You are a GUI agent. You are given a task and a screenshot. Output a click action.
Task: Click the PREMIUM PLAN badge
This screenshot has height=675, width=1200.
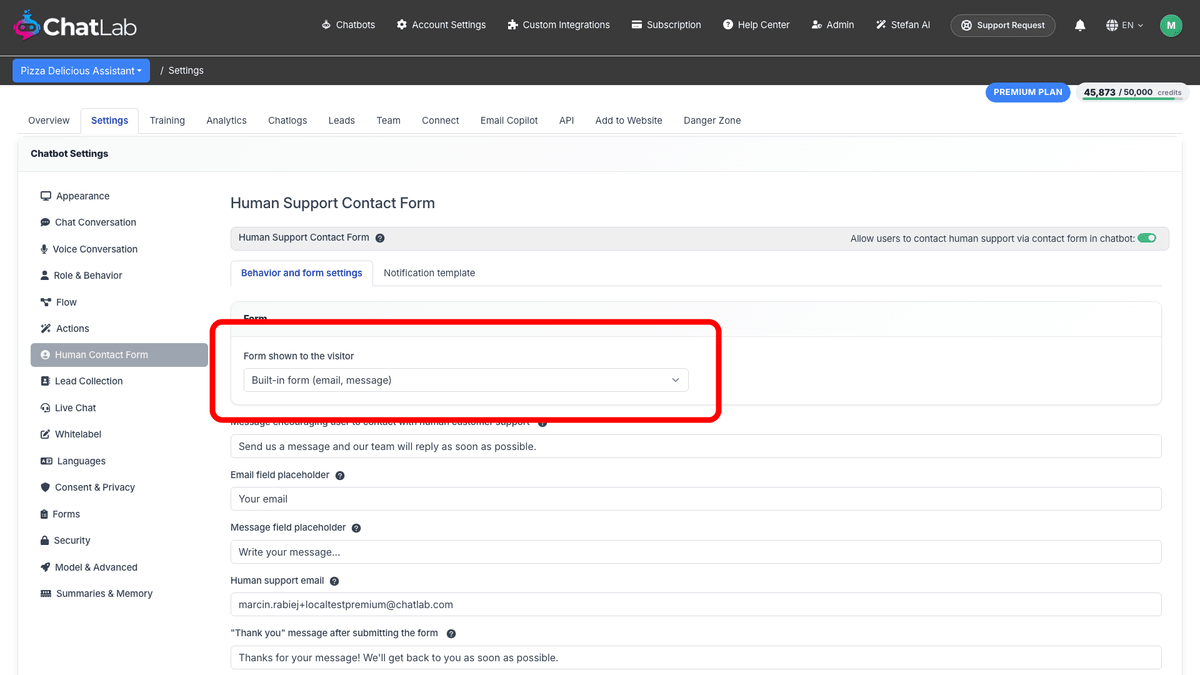(x=1028, y=92)
